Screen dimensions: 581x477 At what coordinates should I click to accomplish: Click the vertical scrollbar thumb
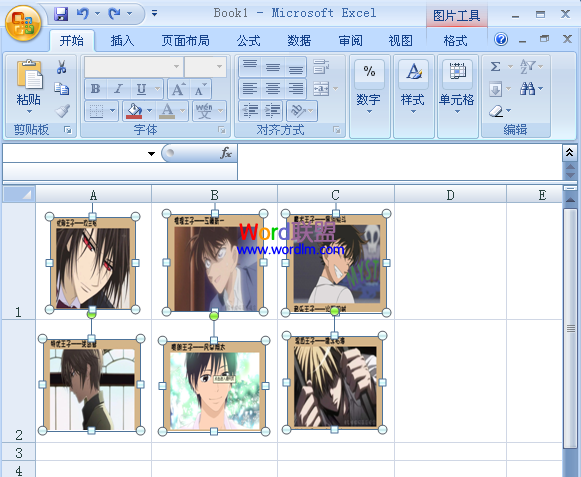(570, 328)
